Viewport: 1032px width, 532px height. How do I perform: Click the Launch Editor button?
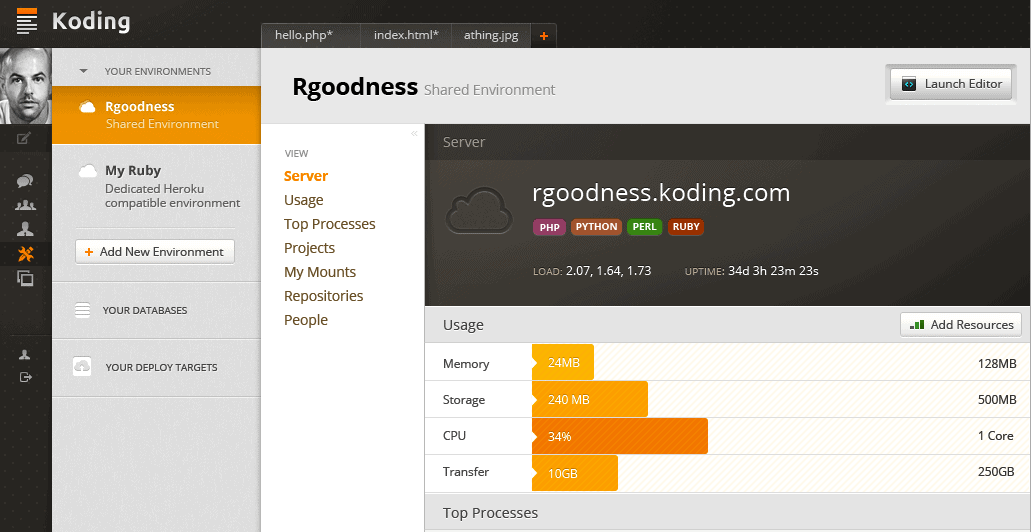951,84
